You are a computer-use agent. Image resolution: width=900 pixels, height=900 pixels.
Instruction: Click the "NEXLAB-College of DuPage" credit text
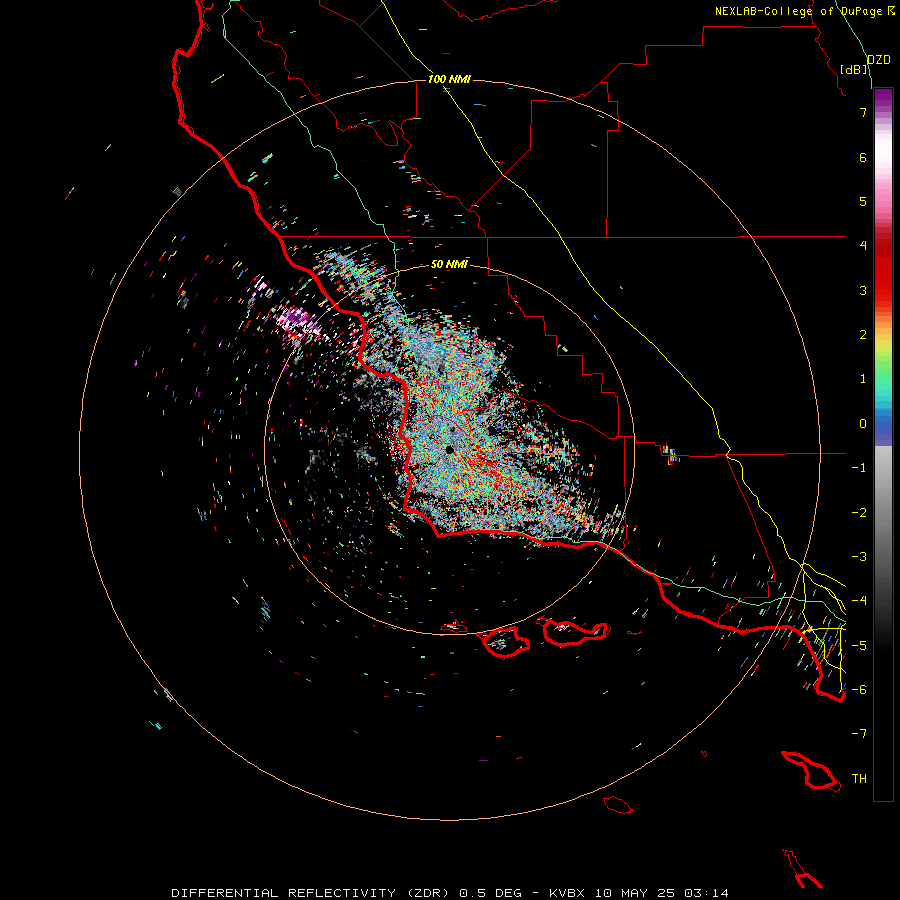(x=798, y=11)
